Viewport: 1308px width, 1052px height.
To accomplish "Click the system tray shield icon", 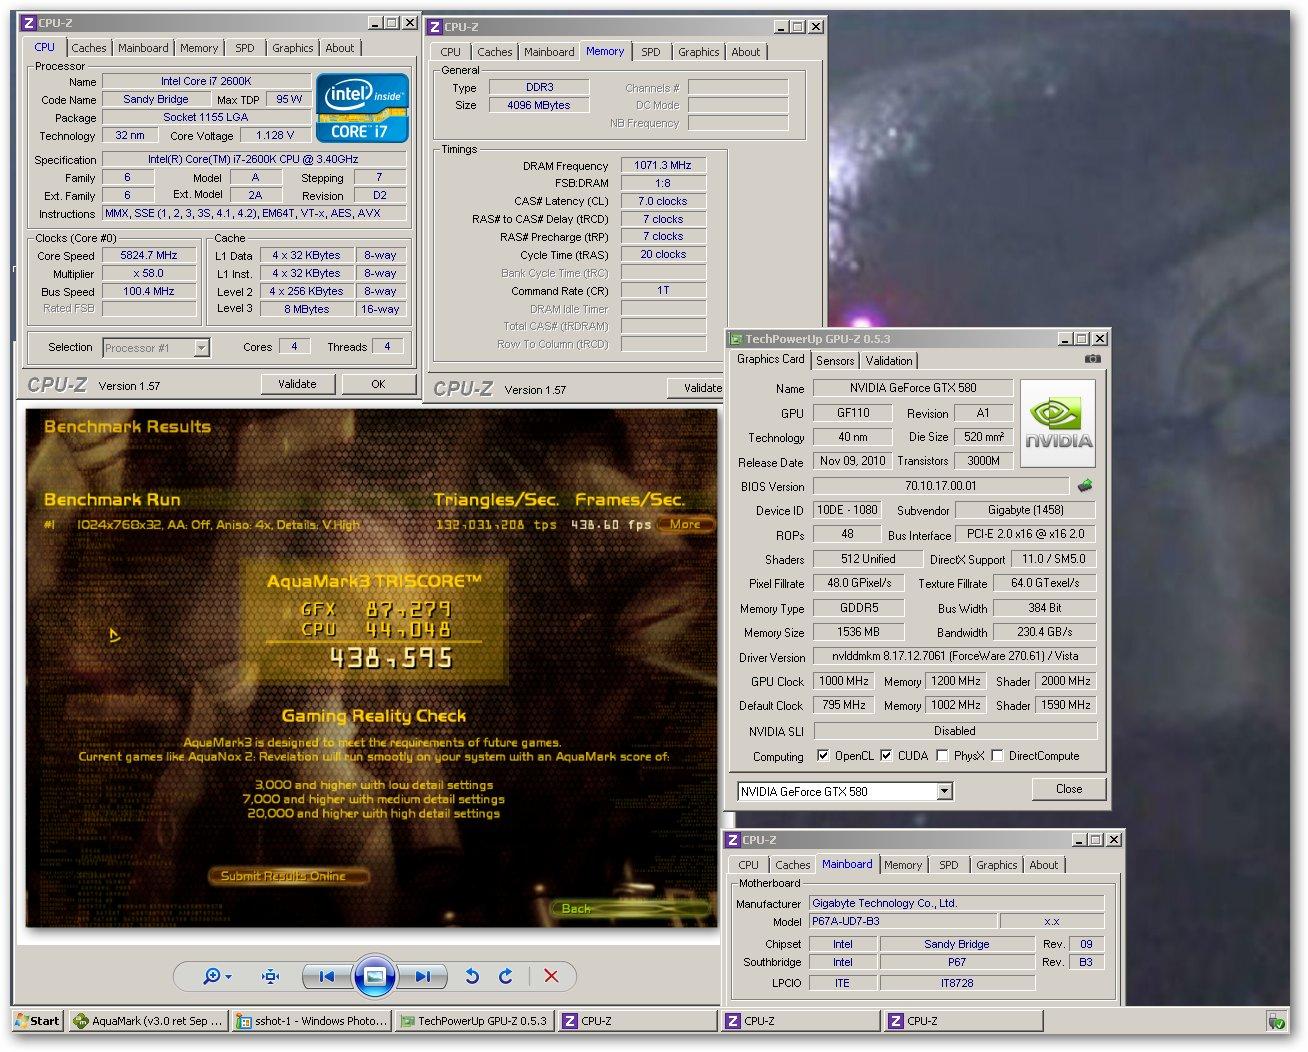I will point(1276,1021).
